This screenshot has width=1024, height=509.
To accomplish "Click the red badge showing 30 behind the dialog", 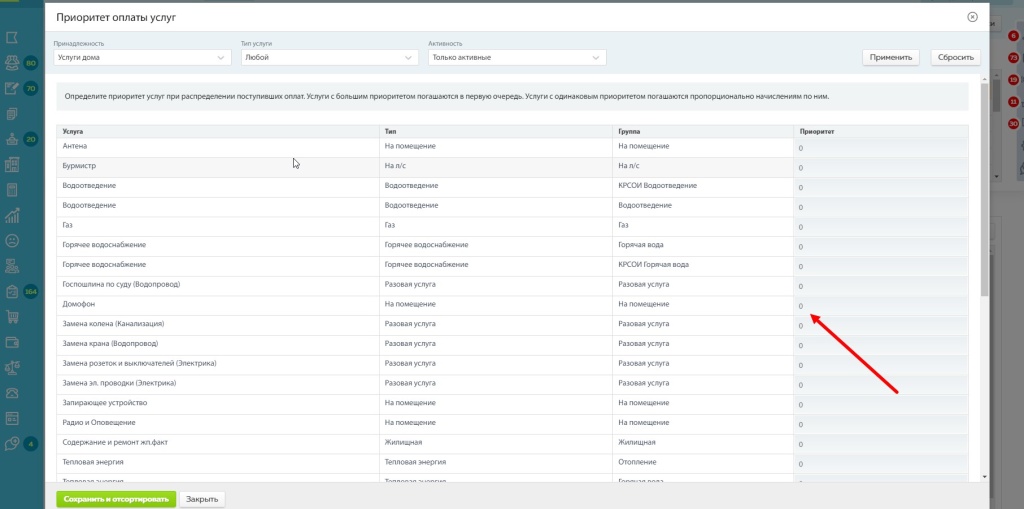I will [x=1013, y=123].
